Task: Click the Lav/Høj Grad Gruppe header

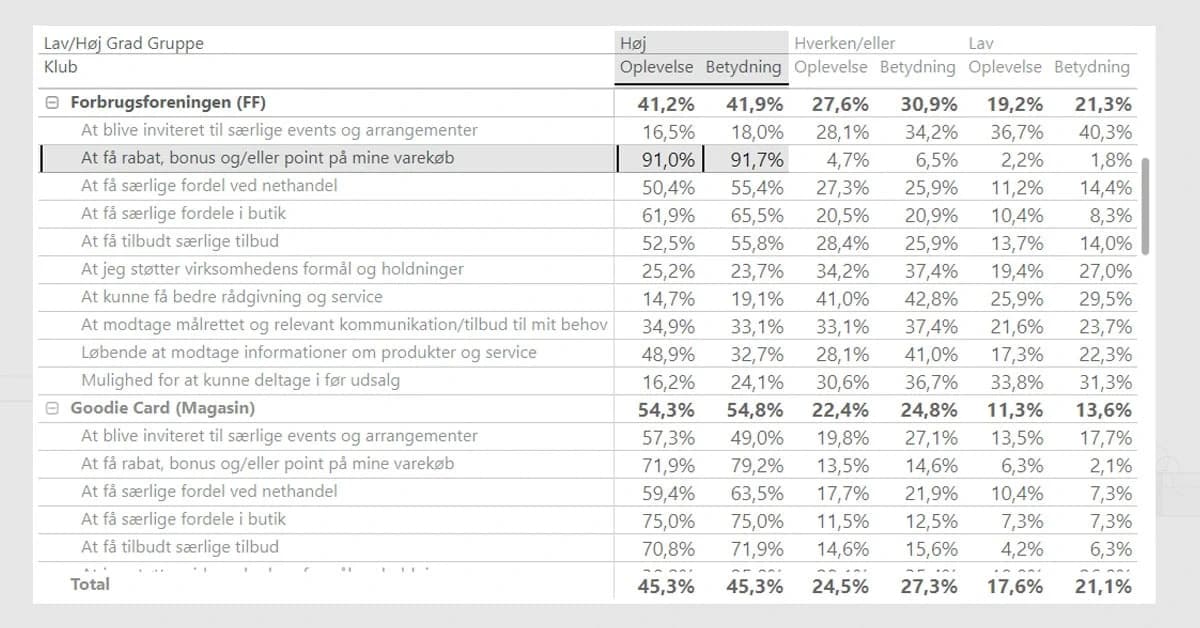Action: click(x=123, y=43)
